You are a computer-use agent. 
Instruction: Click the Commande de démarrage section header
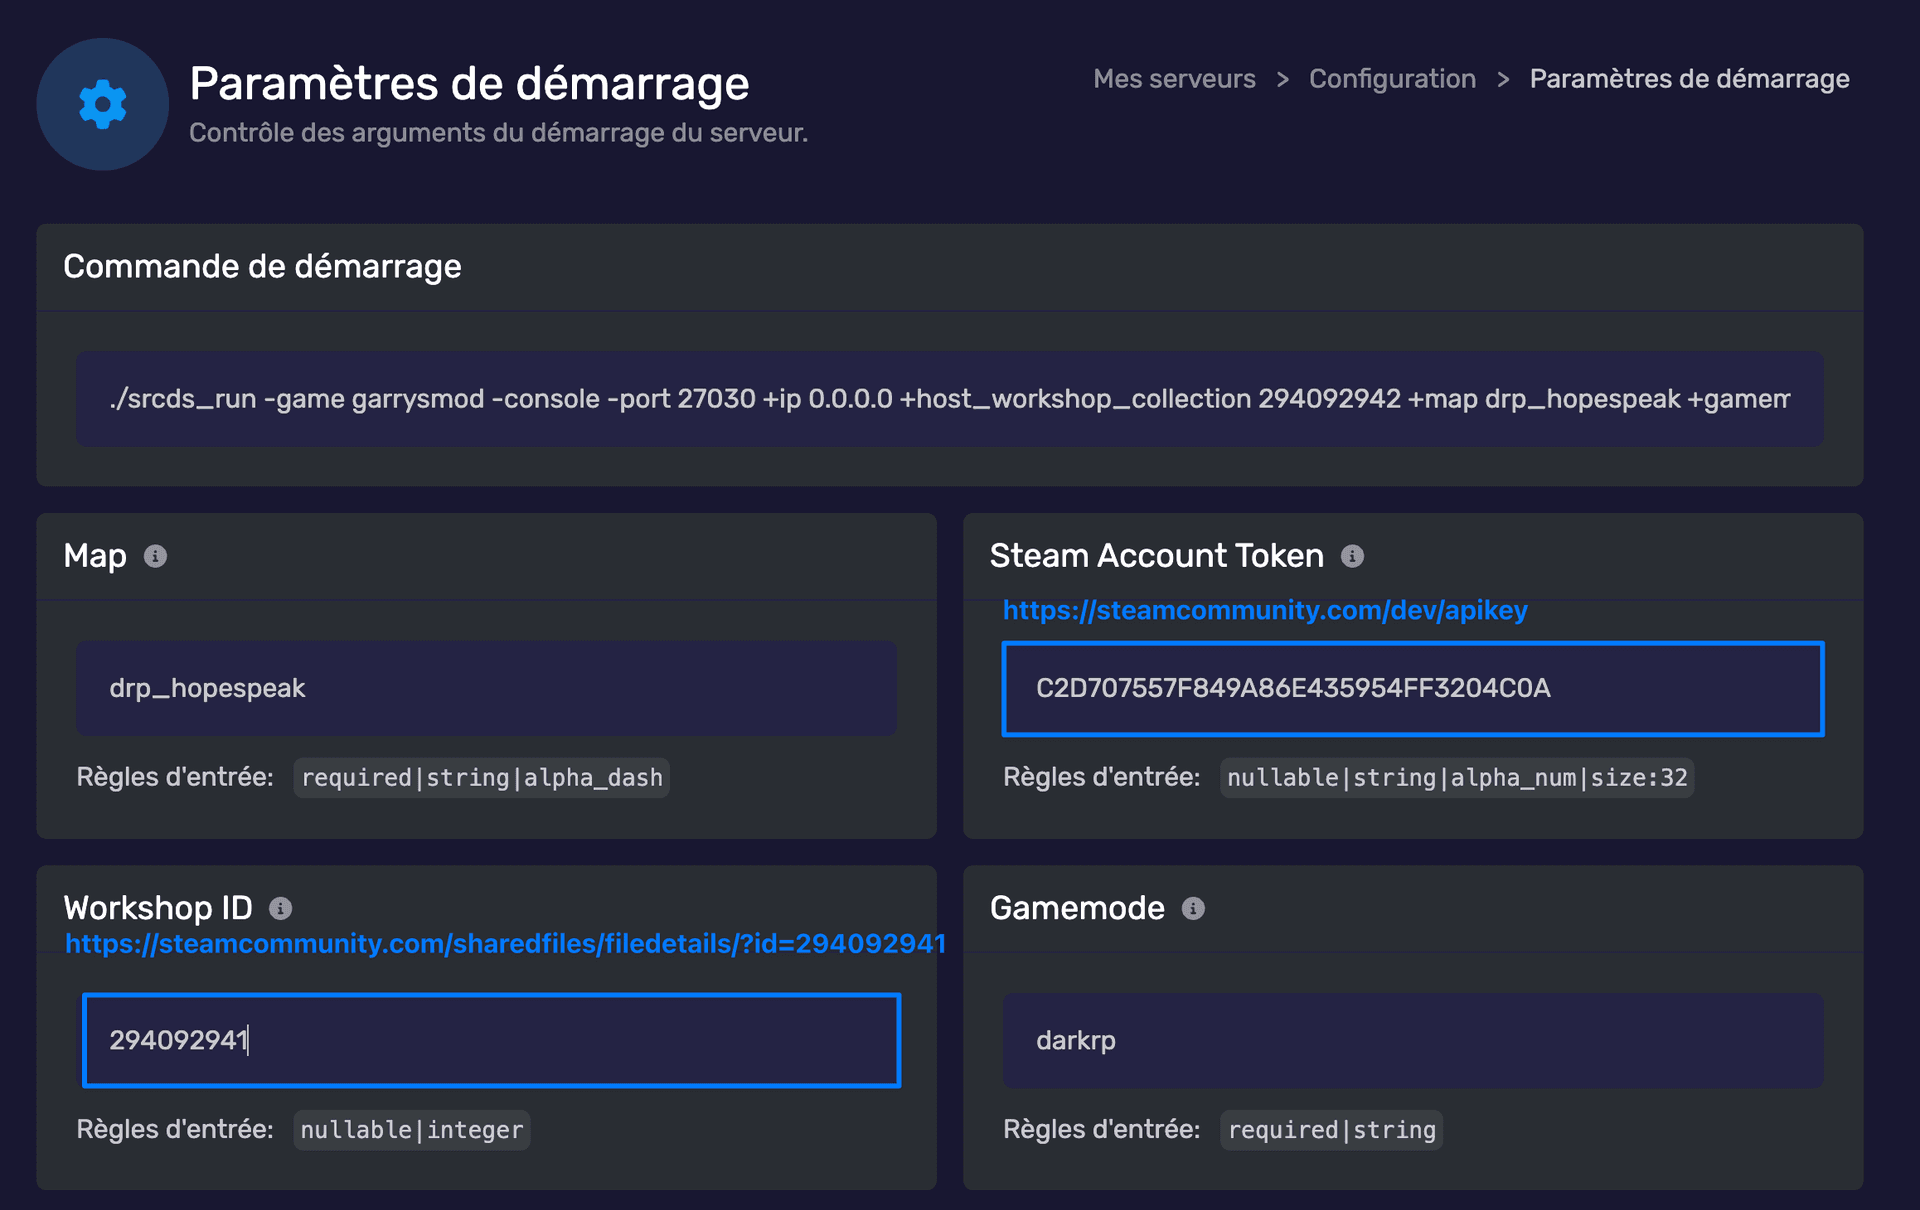point(262,266)
